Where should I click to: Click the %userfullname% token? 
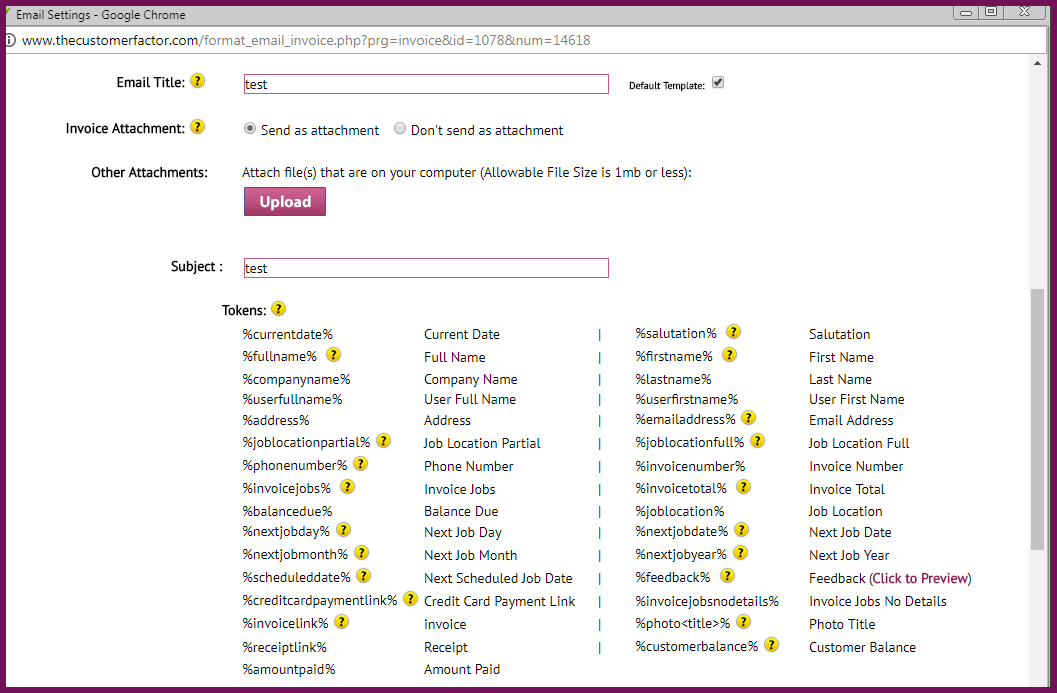pos(293,400)
